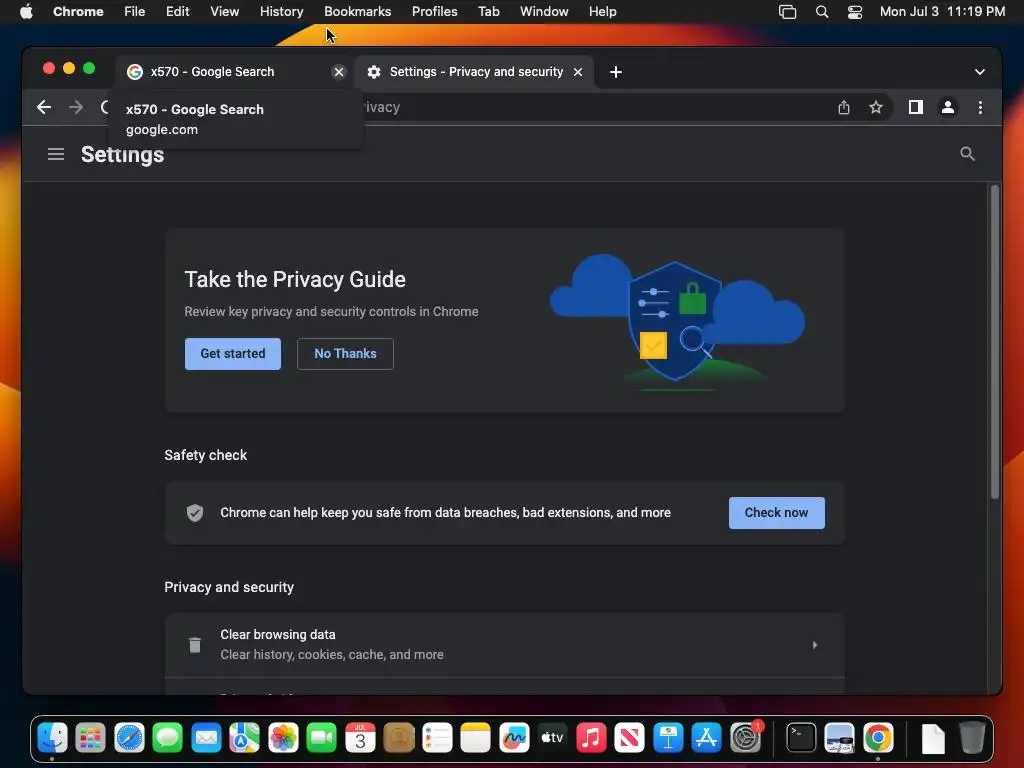The height and width of the screenshot is (768, 1024).
Task: Open Stage Manager icon in menu bar
Action: 788,12
